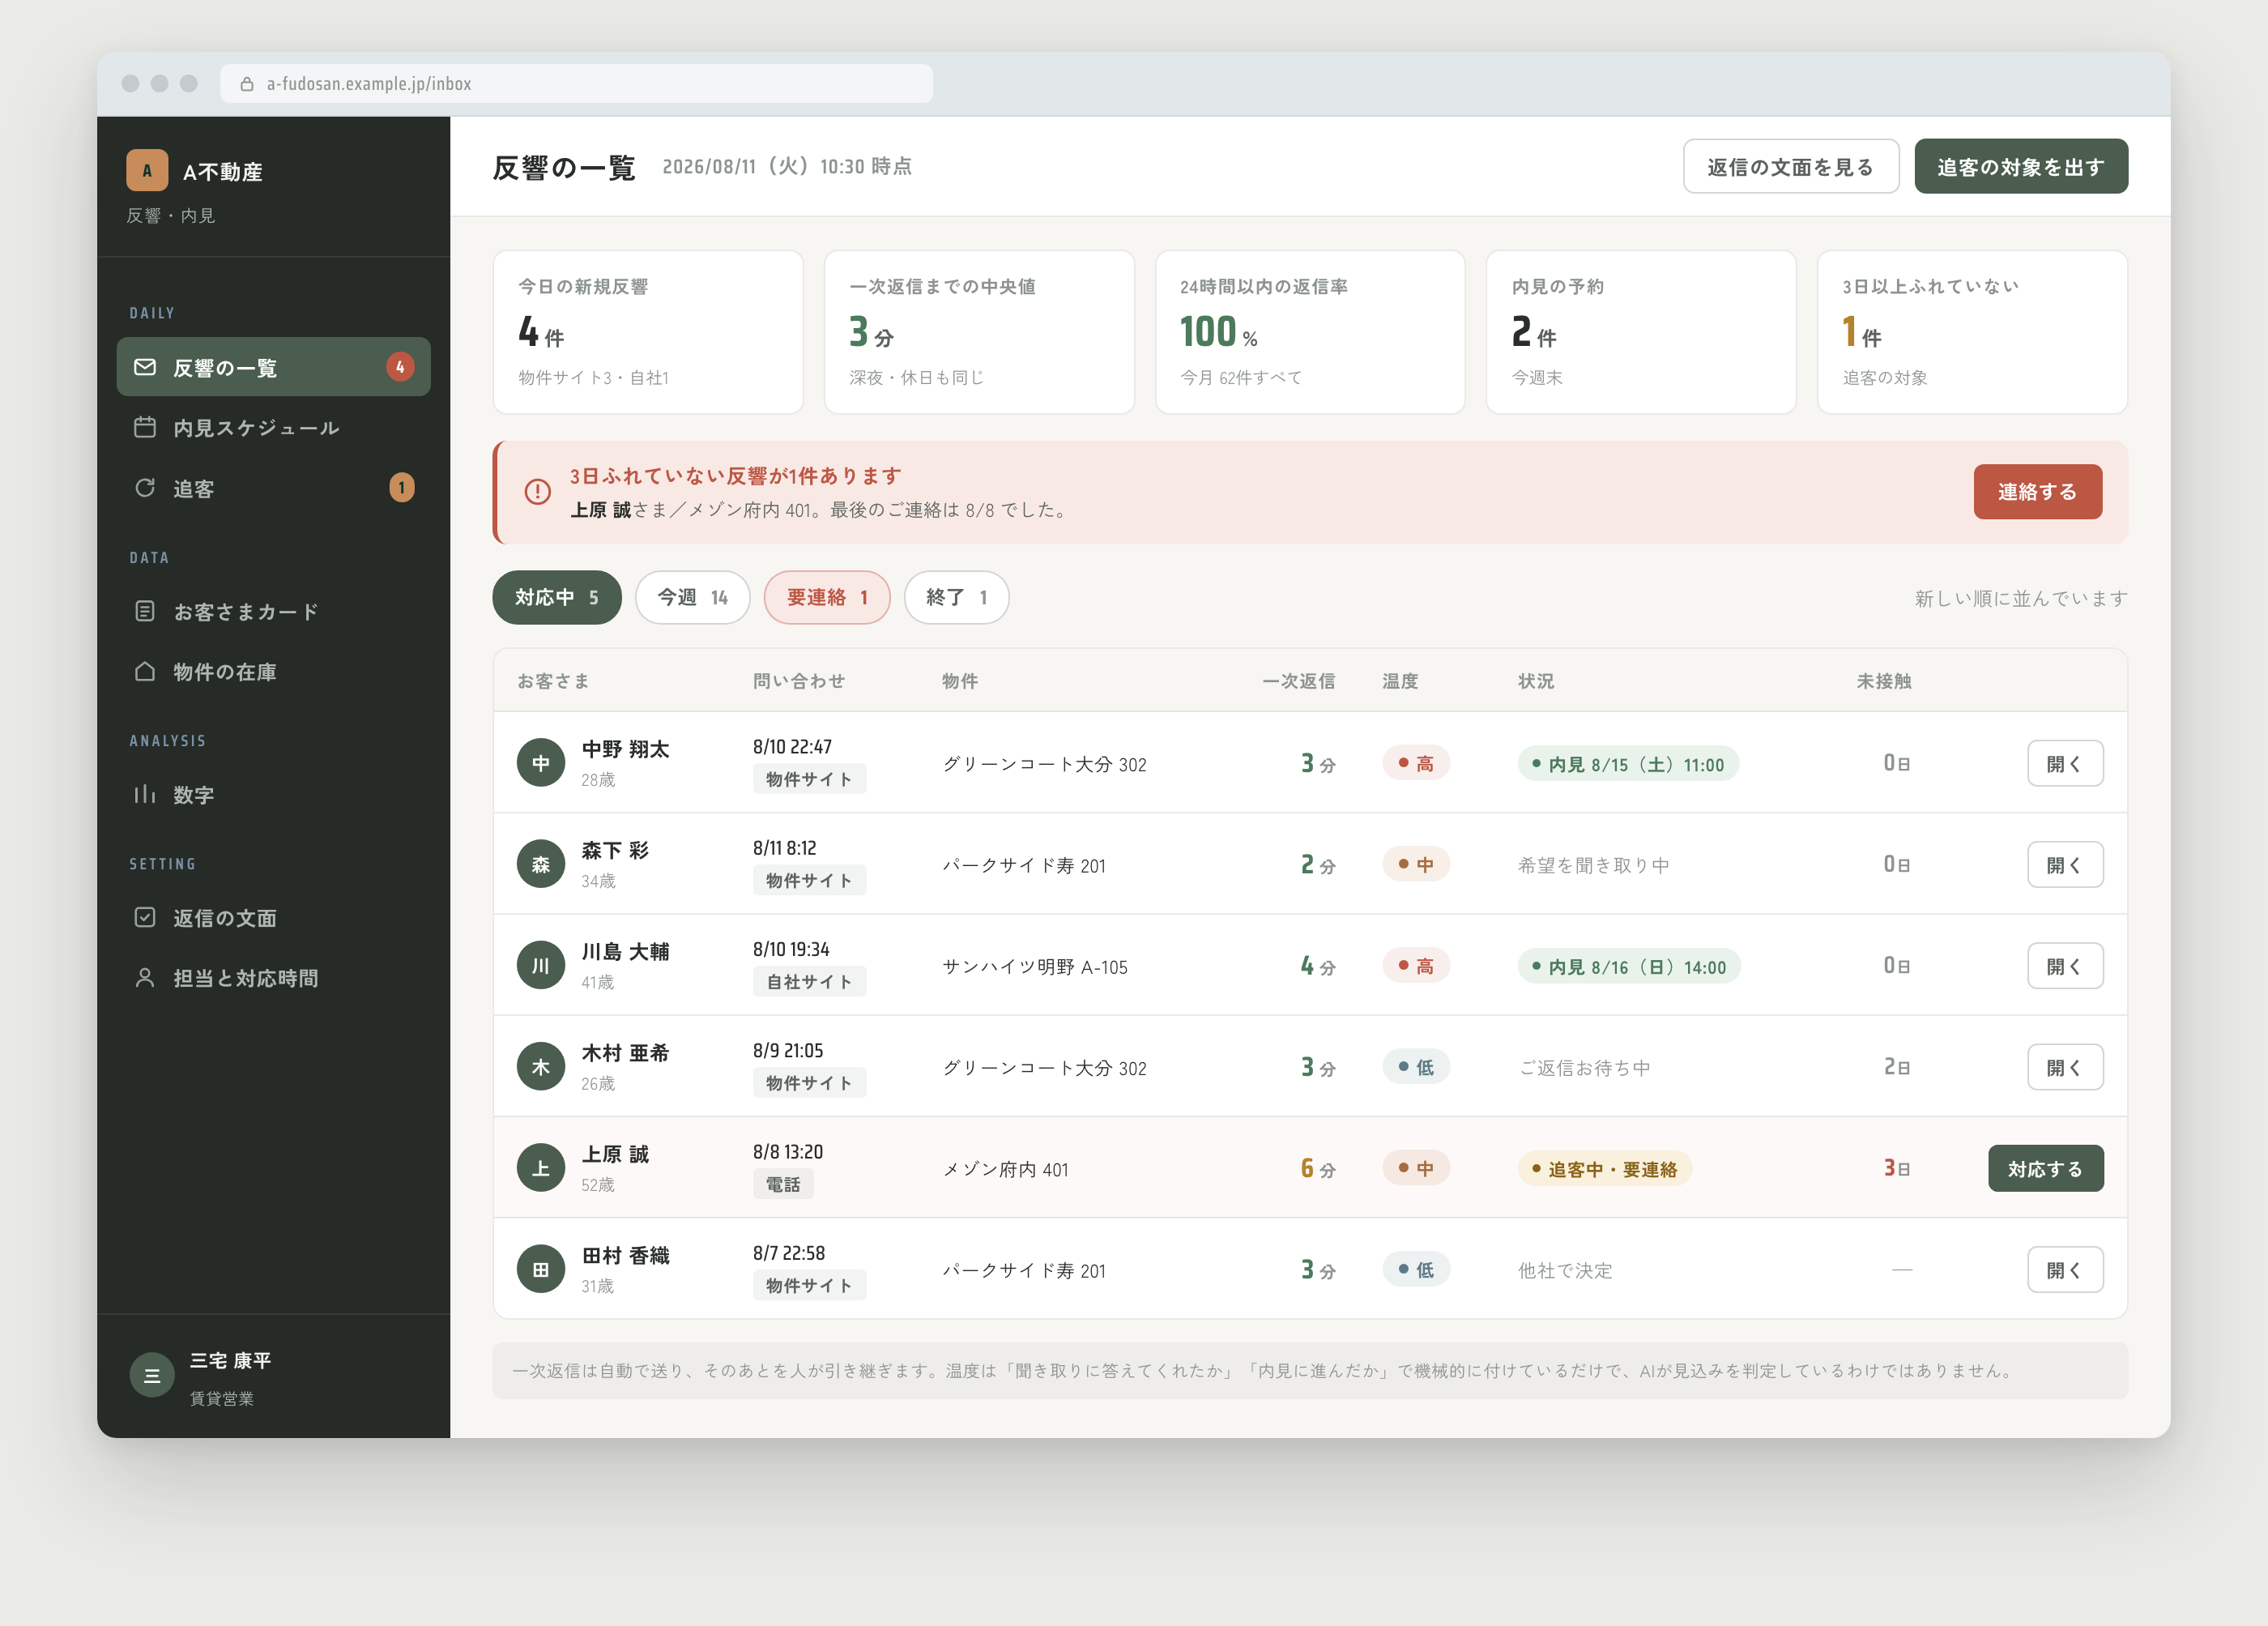Click the 未接触 column header
2268x1626 pixels.
[1884, 681]
